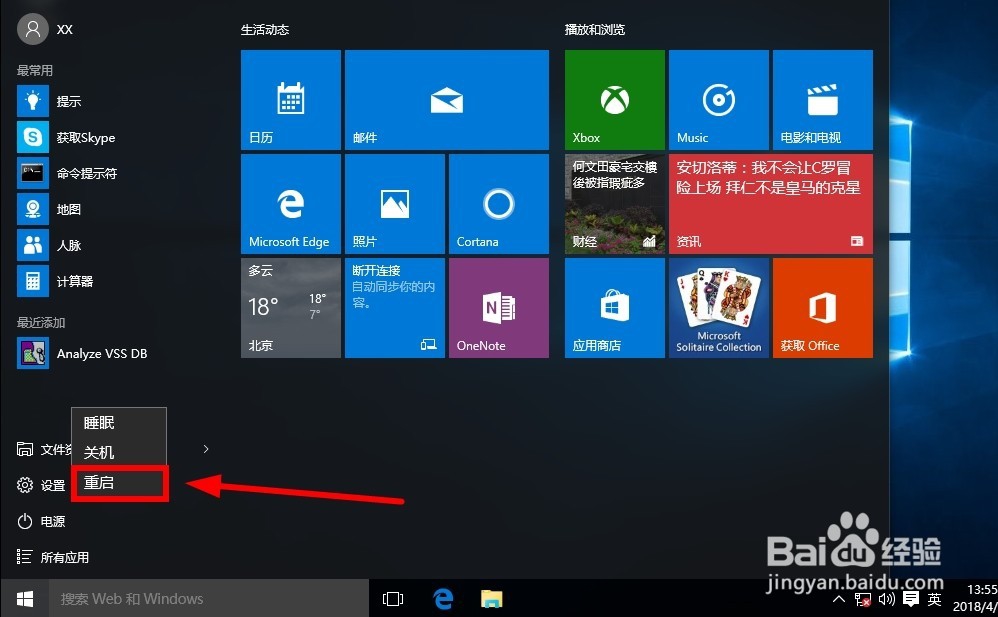Click the 生活动态 group heading

(x=265, y=30)
